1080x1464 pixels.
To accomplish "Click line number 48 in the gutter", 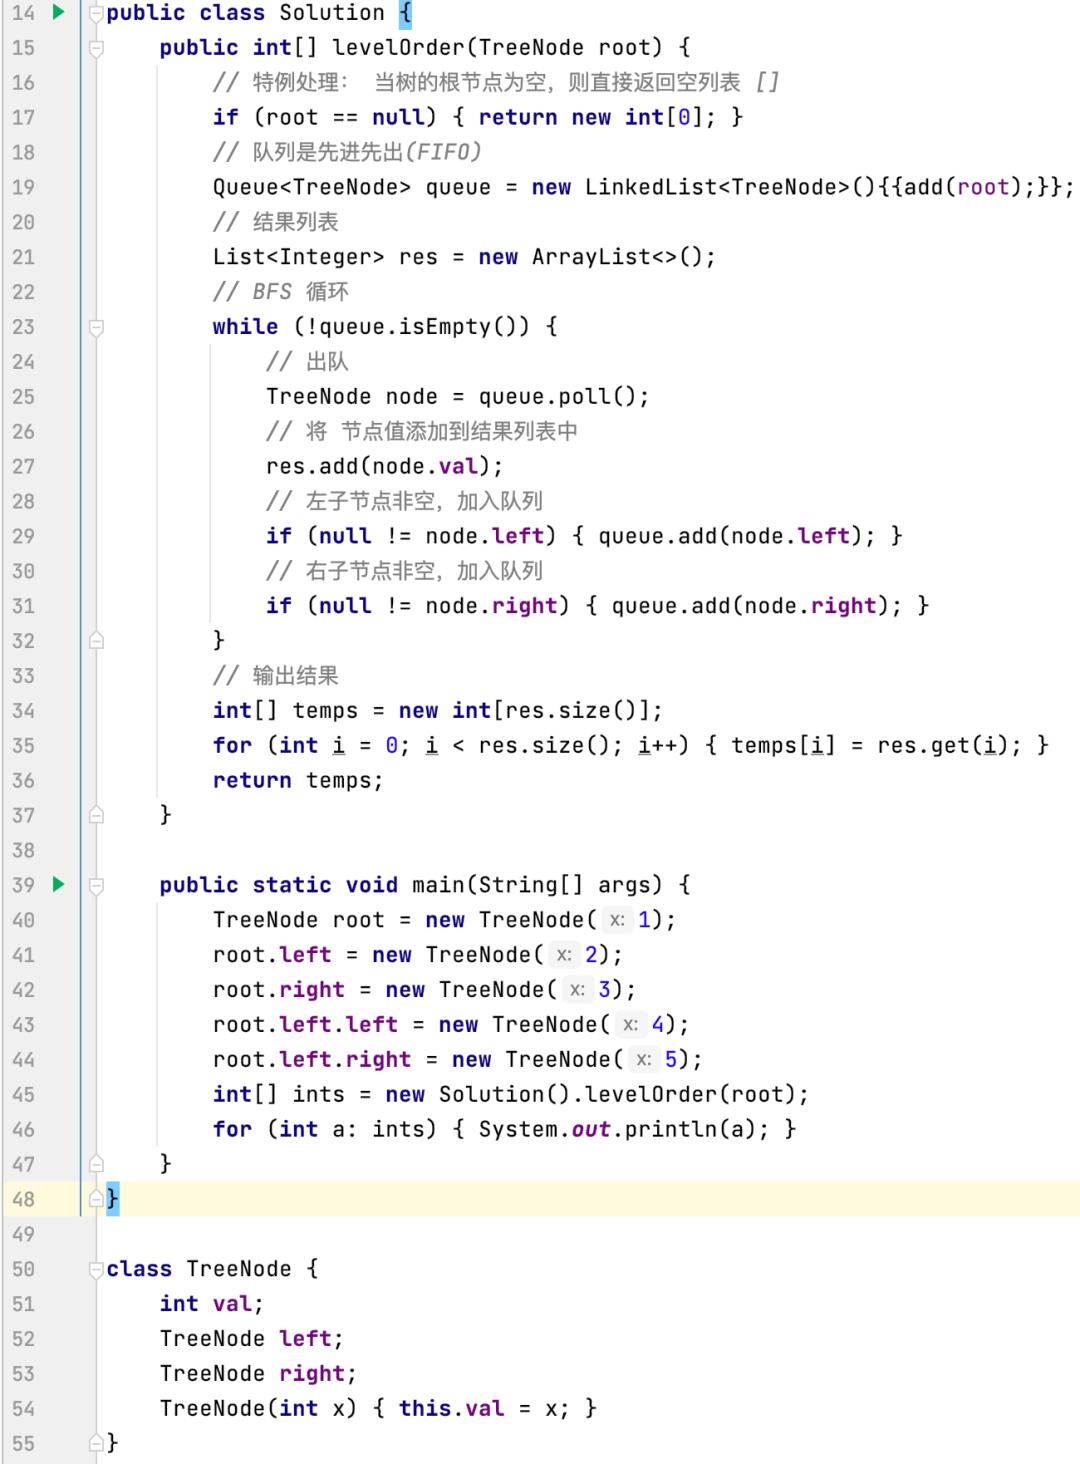I will tap(23, 1199).
